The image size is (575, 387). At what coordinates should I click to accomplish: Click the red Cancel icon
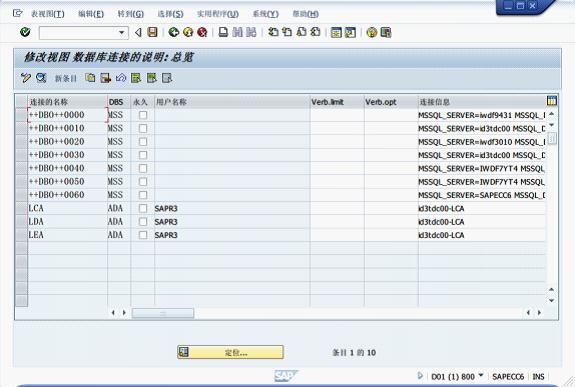(202, 32)
